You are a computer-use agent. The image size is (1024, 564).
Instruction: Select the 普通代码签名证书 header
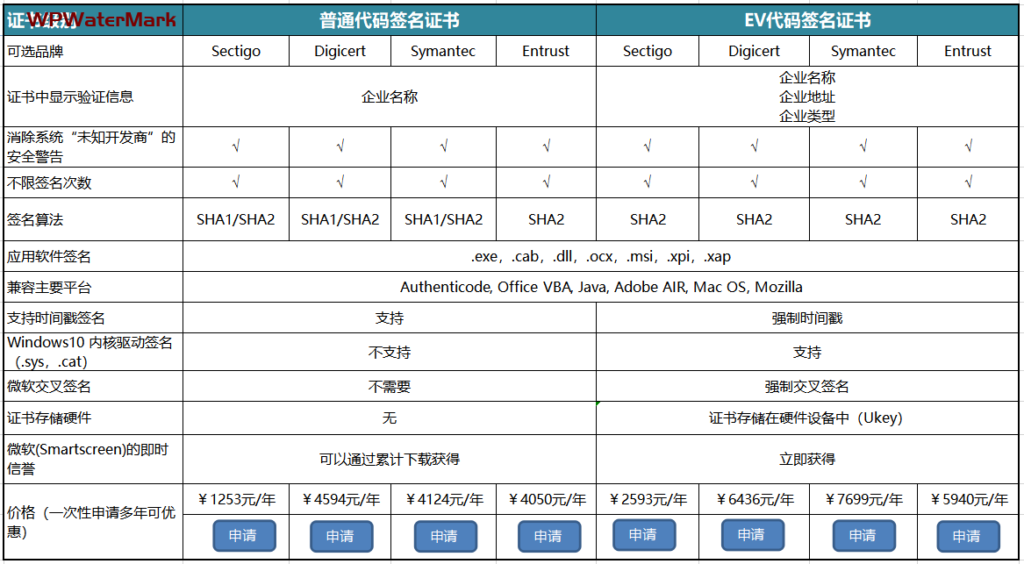pyautogui.click(x=389, y=21)
